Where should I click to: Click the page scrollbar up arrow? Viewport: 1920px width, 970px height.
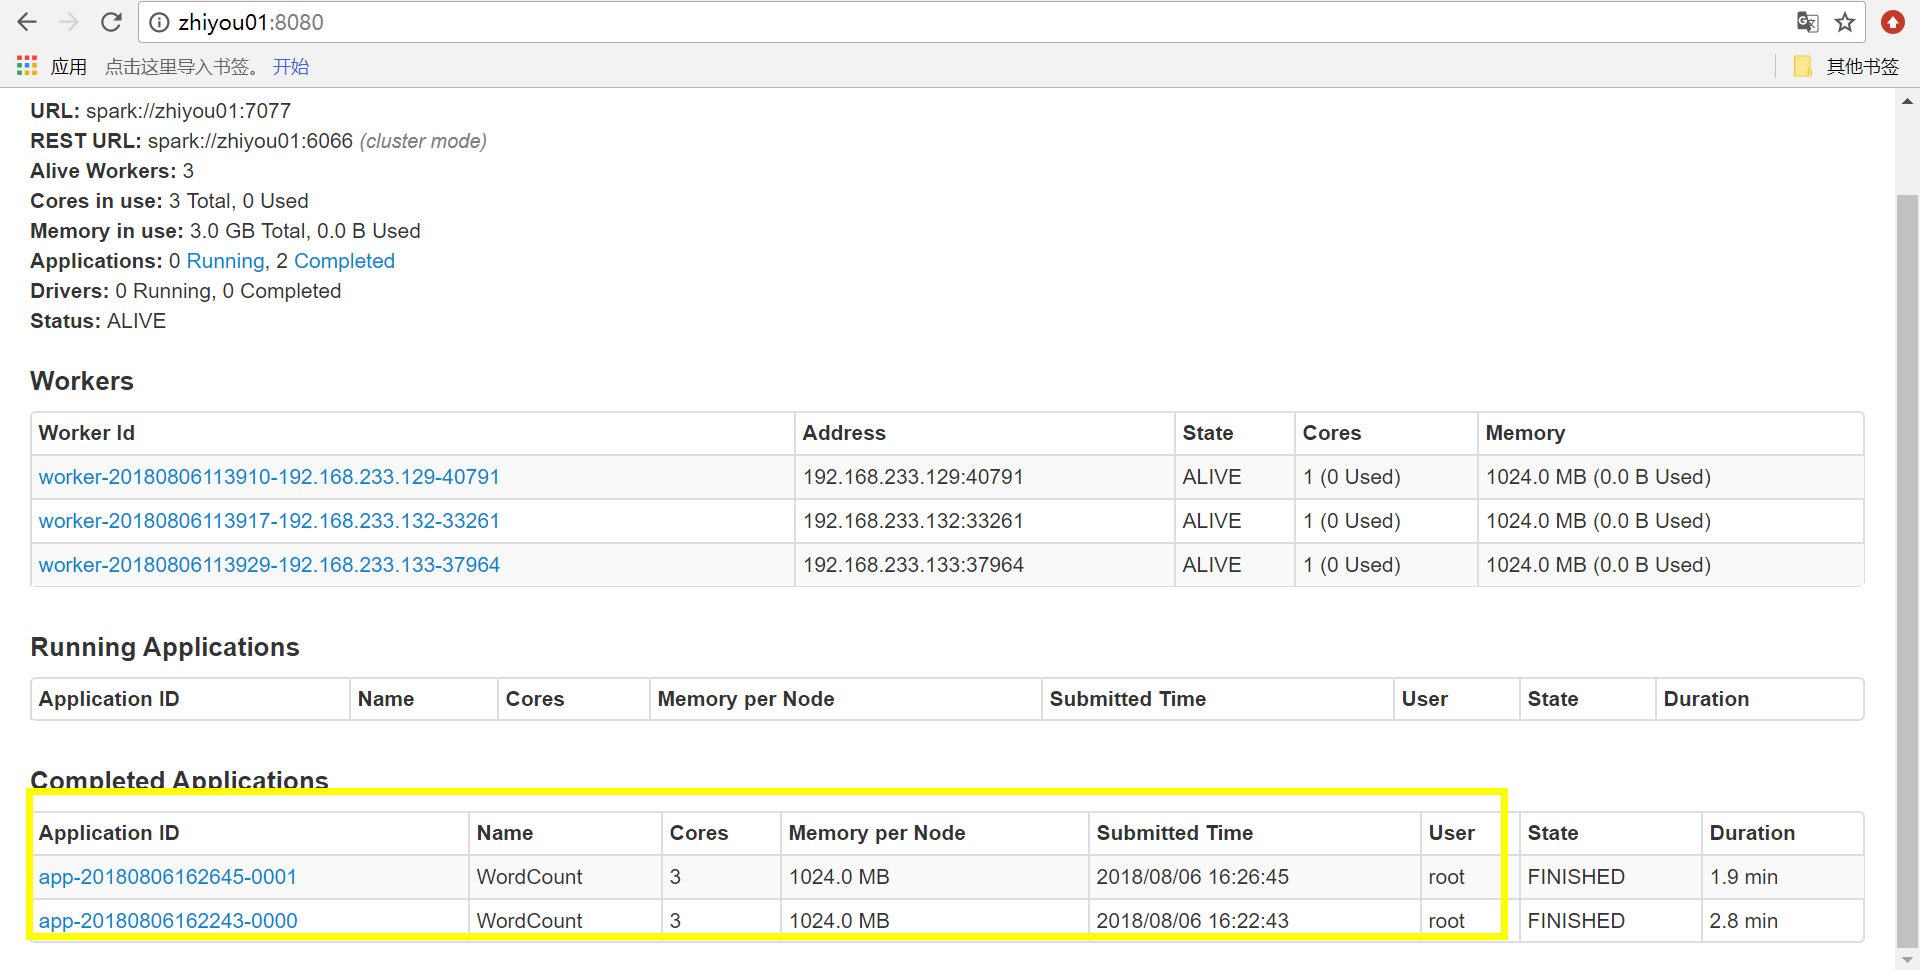point(1907,101)
